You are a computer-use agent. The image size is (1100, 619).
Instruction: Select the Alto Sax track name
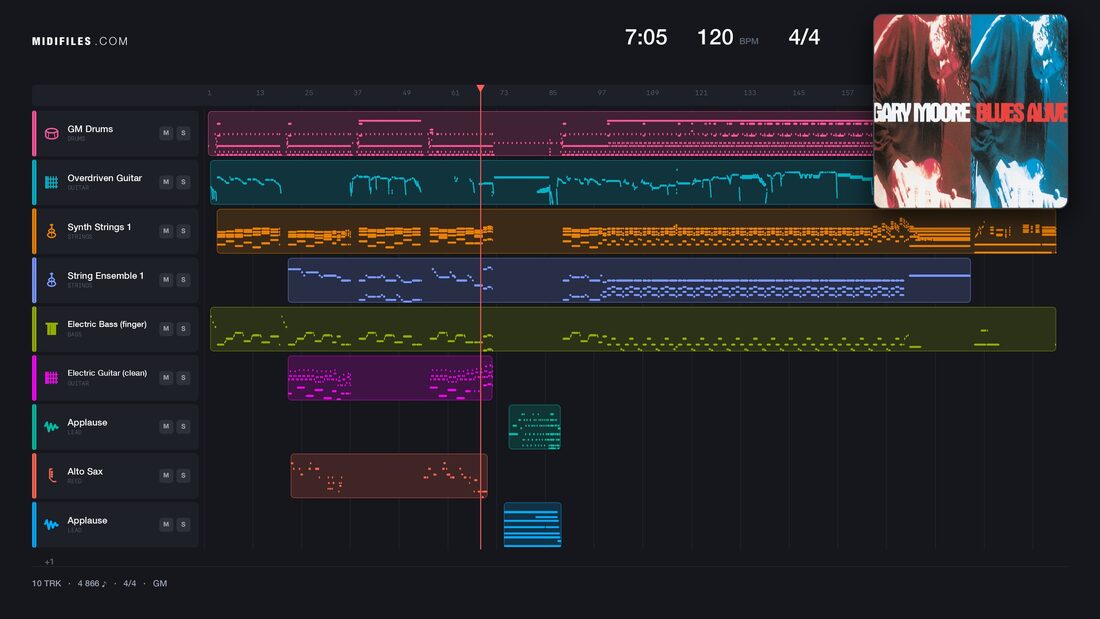[x=85, y=472]
